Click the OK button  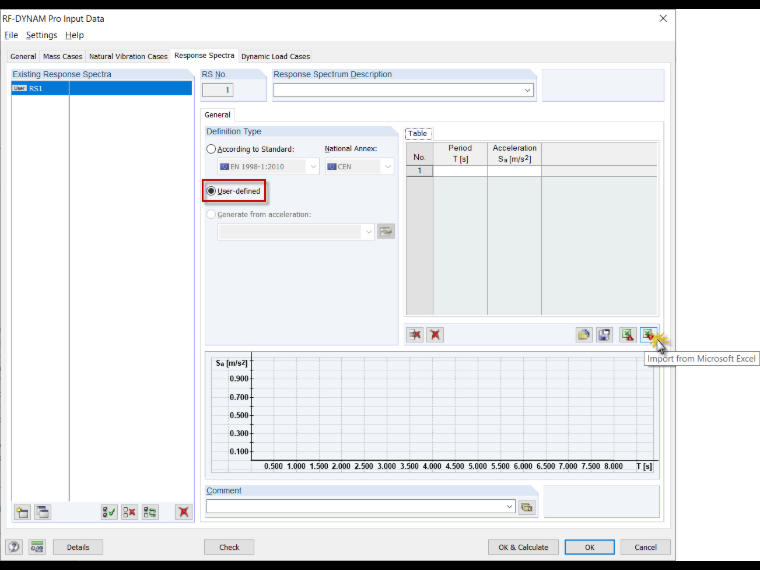tap(589, 547)
